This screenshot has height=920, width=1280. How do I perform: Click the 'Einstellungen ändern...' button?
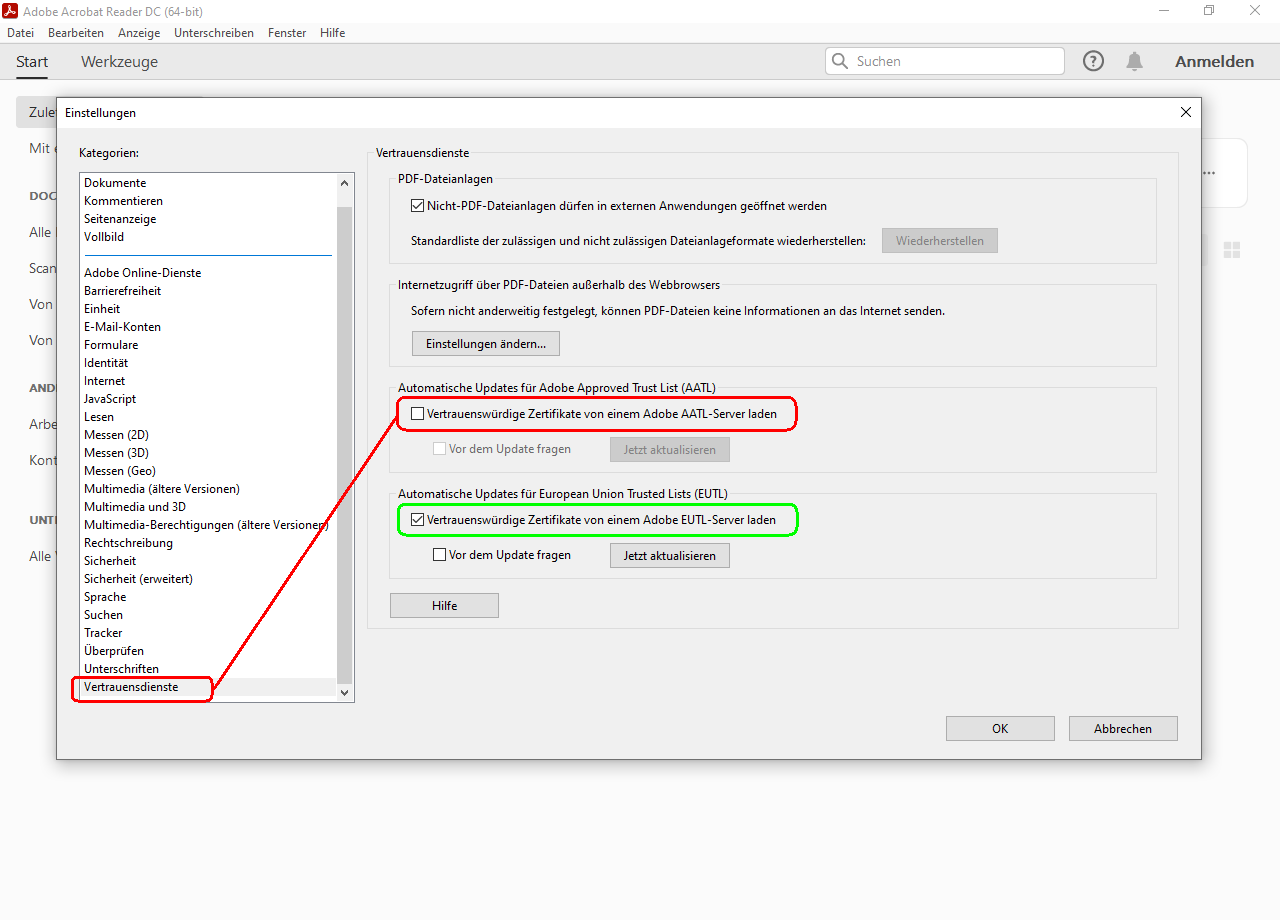[486, 343]
